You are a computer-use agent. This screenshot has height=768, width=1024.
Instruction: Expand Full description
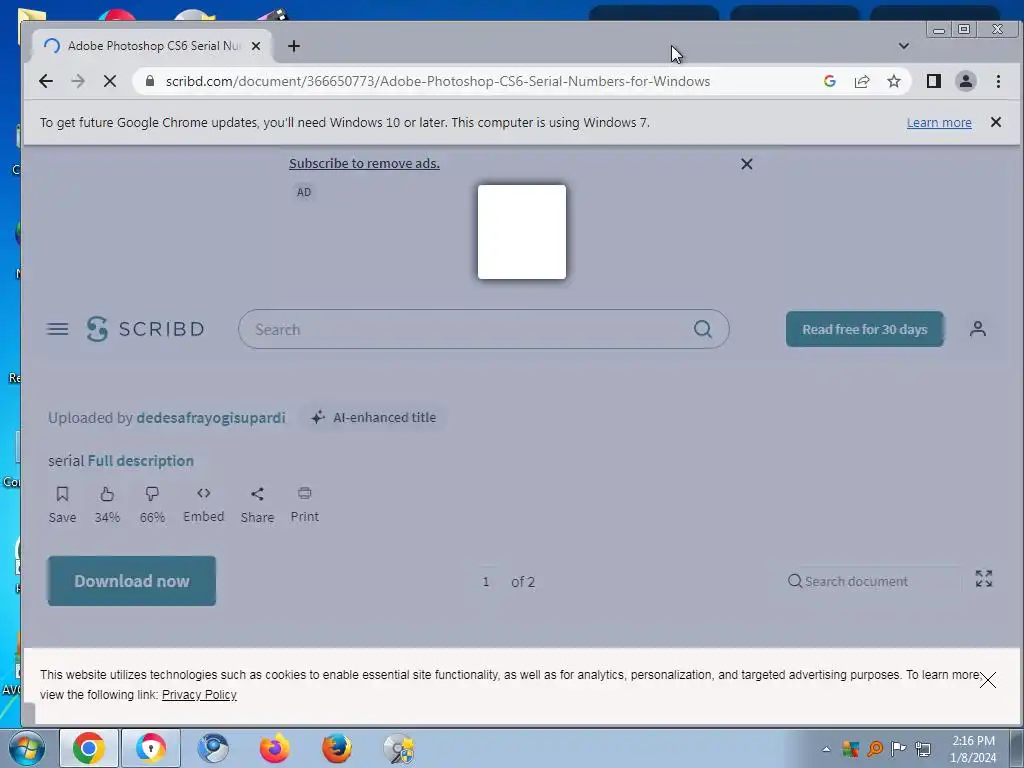[x=140, y=461]
